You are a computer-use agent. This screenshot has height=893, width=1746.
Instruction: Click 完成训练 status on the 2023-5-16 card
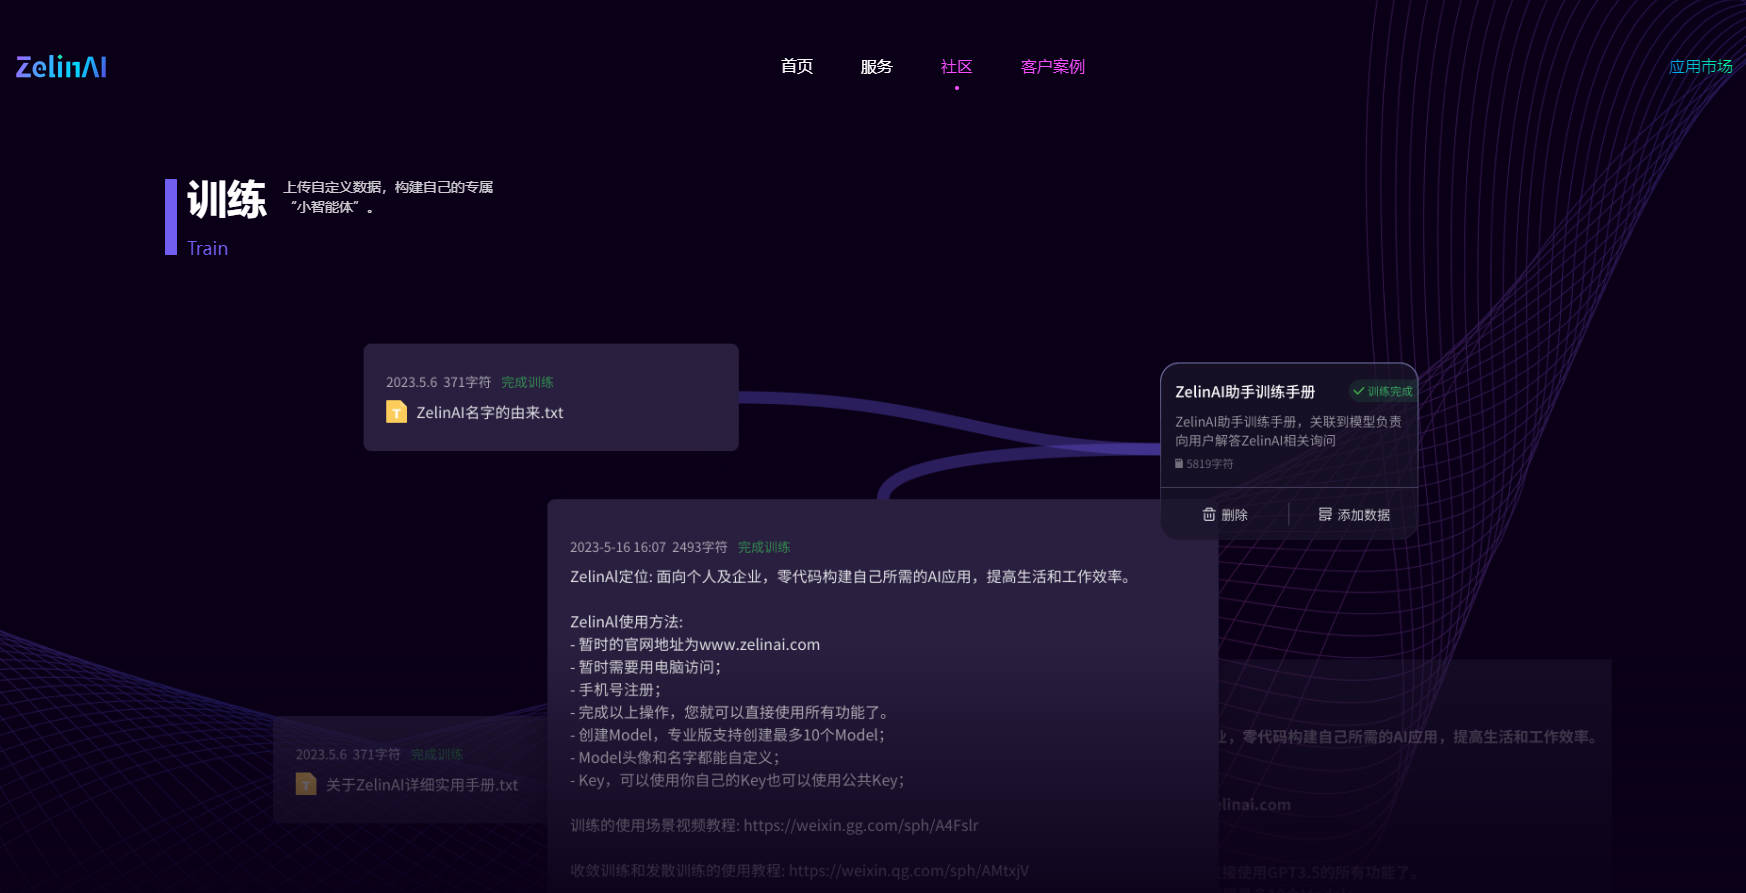(x=764, y=547)
